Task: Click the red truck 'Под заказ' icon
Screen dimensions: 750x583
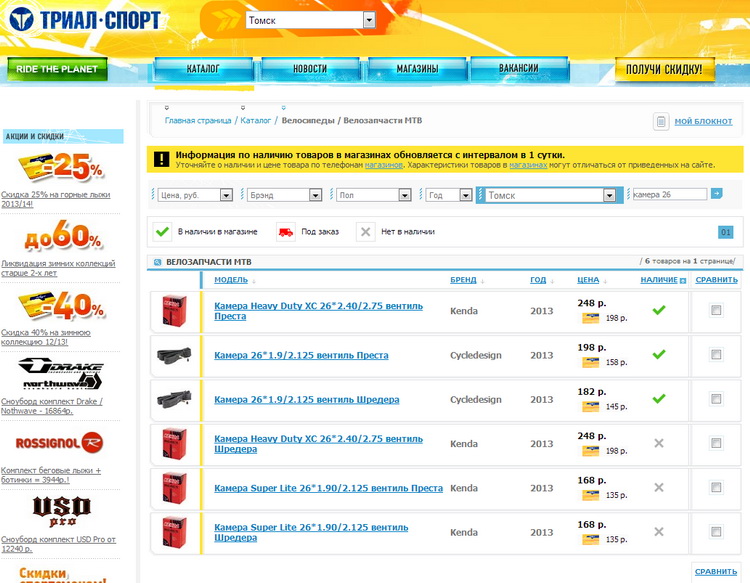Action: (286, 232)
